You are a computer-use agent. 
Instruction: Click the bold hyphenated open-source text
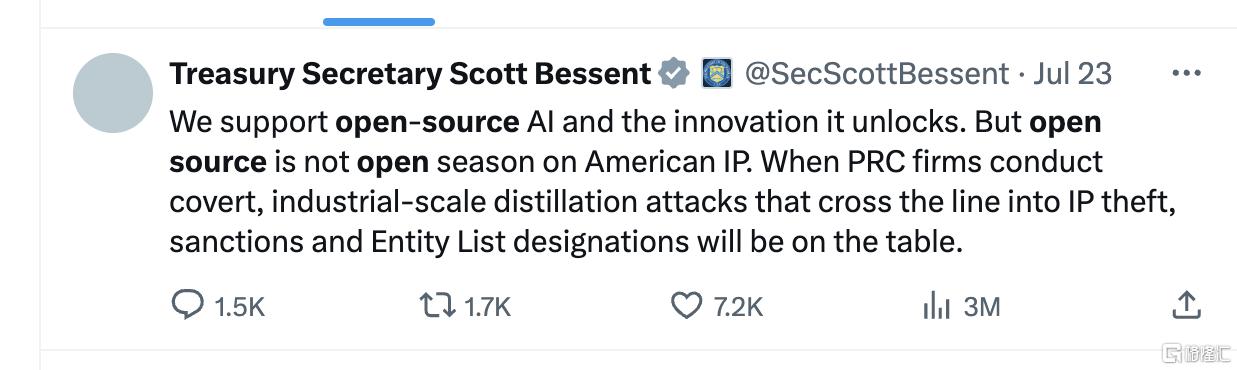(427, 122)
